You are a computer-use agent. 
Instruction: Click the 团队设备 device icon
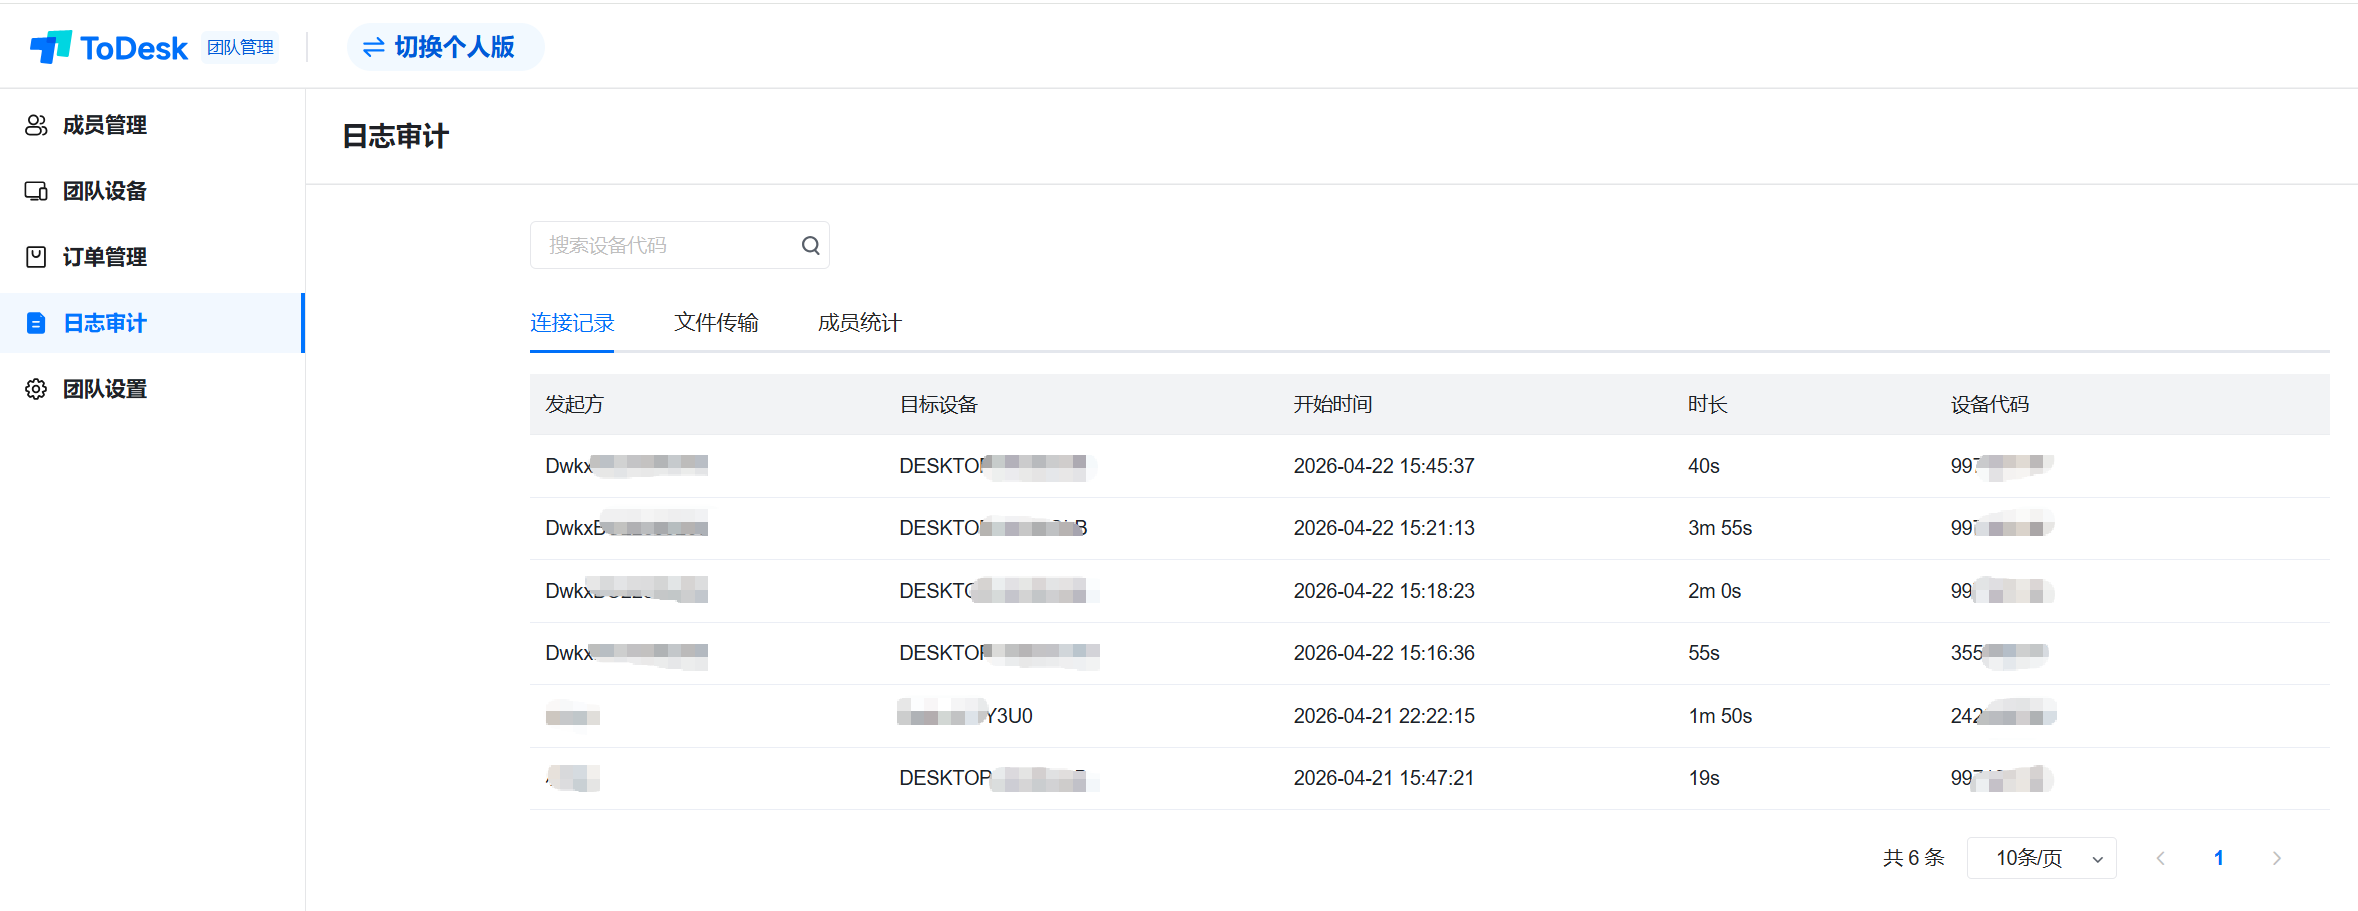point(36,191)
